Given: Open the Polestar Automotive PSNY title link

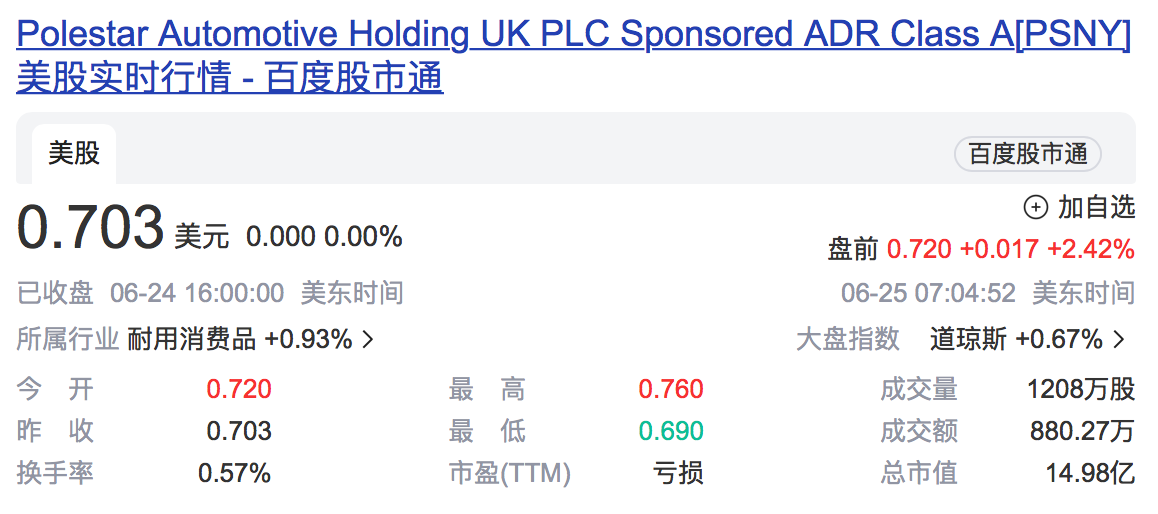Looking at the screenshot, I should point(573,36).
